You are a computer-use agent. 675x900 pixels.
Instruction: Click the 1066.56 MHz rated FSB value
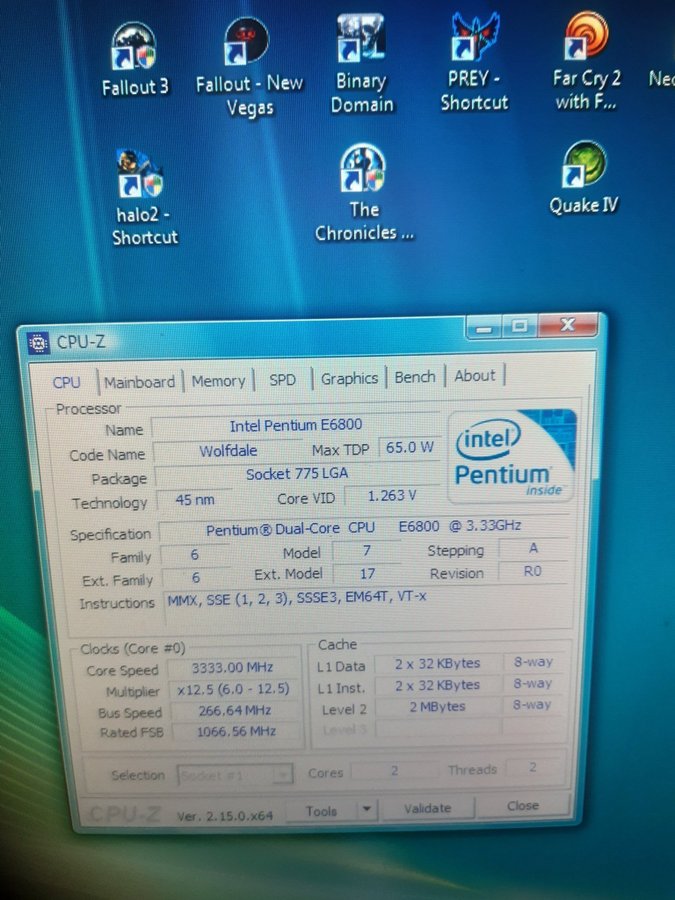[x=236, y=732]
